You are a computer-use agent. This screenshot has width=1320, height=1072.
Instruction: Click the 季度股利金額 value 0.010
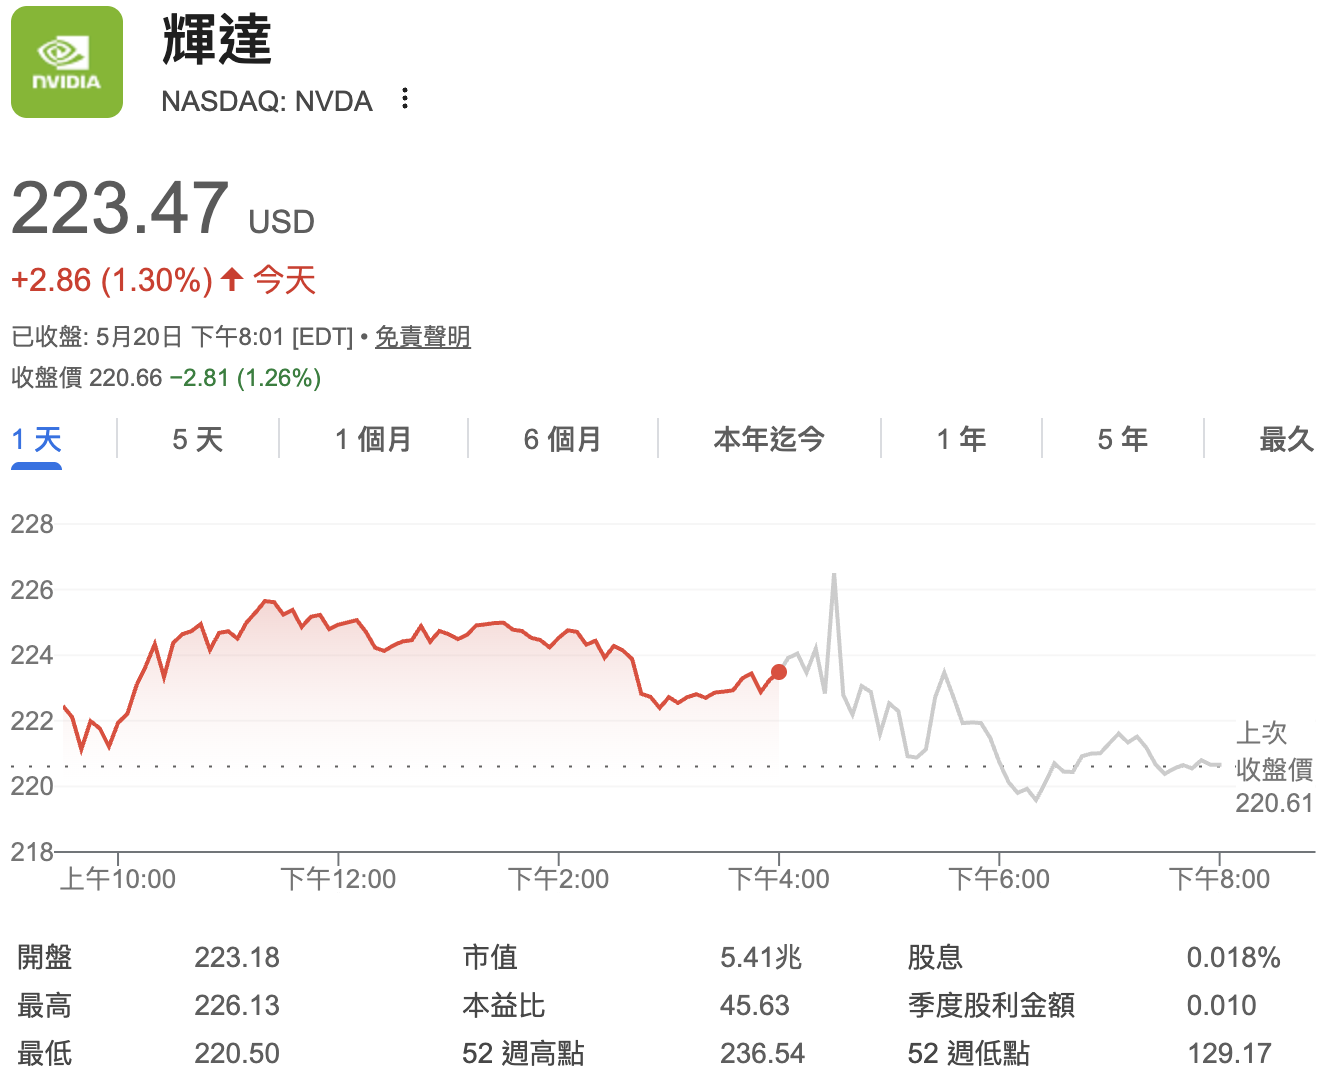pyautogui.click(x=1221, y=1005)
